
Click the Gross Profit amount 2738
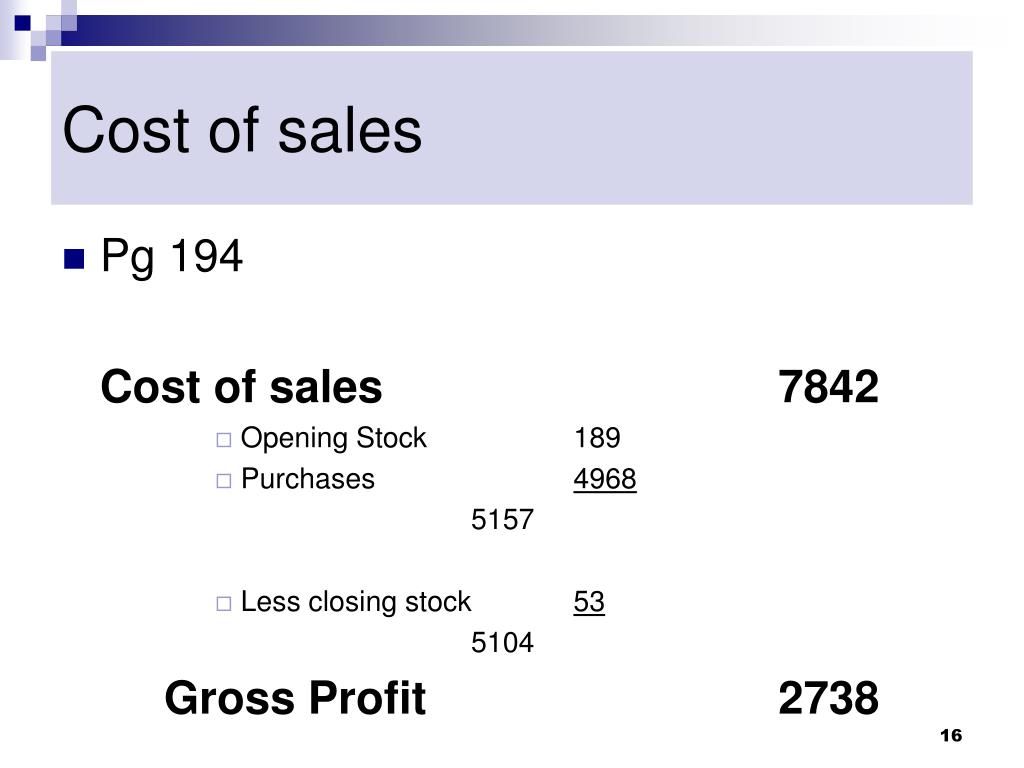pyautogui.click(x=828, y=698)
